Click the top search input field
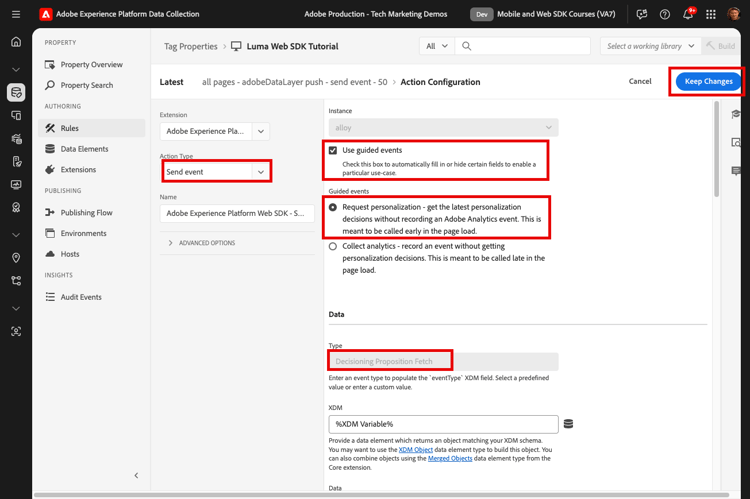750x499 pixels. tap(523, 46)
